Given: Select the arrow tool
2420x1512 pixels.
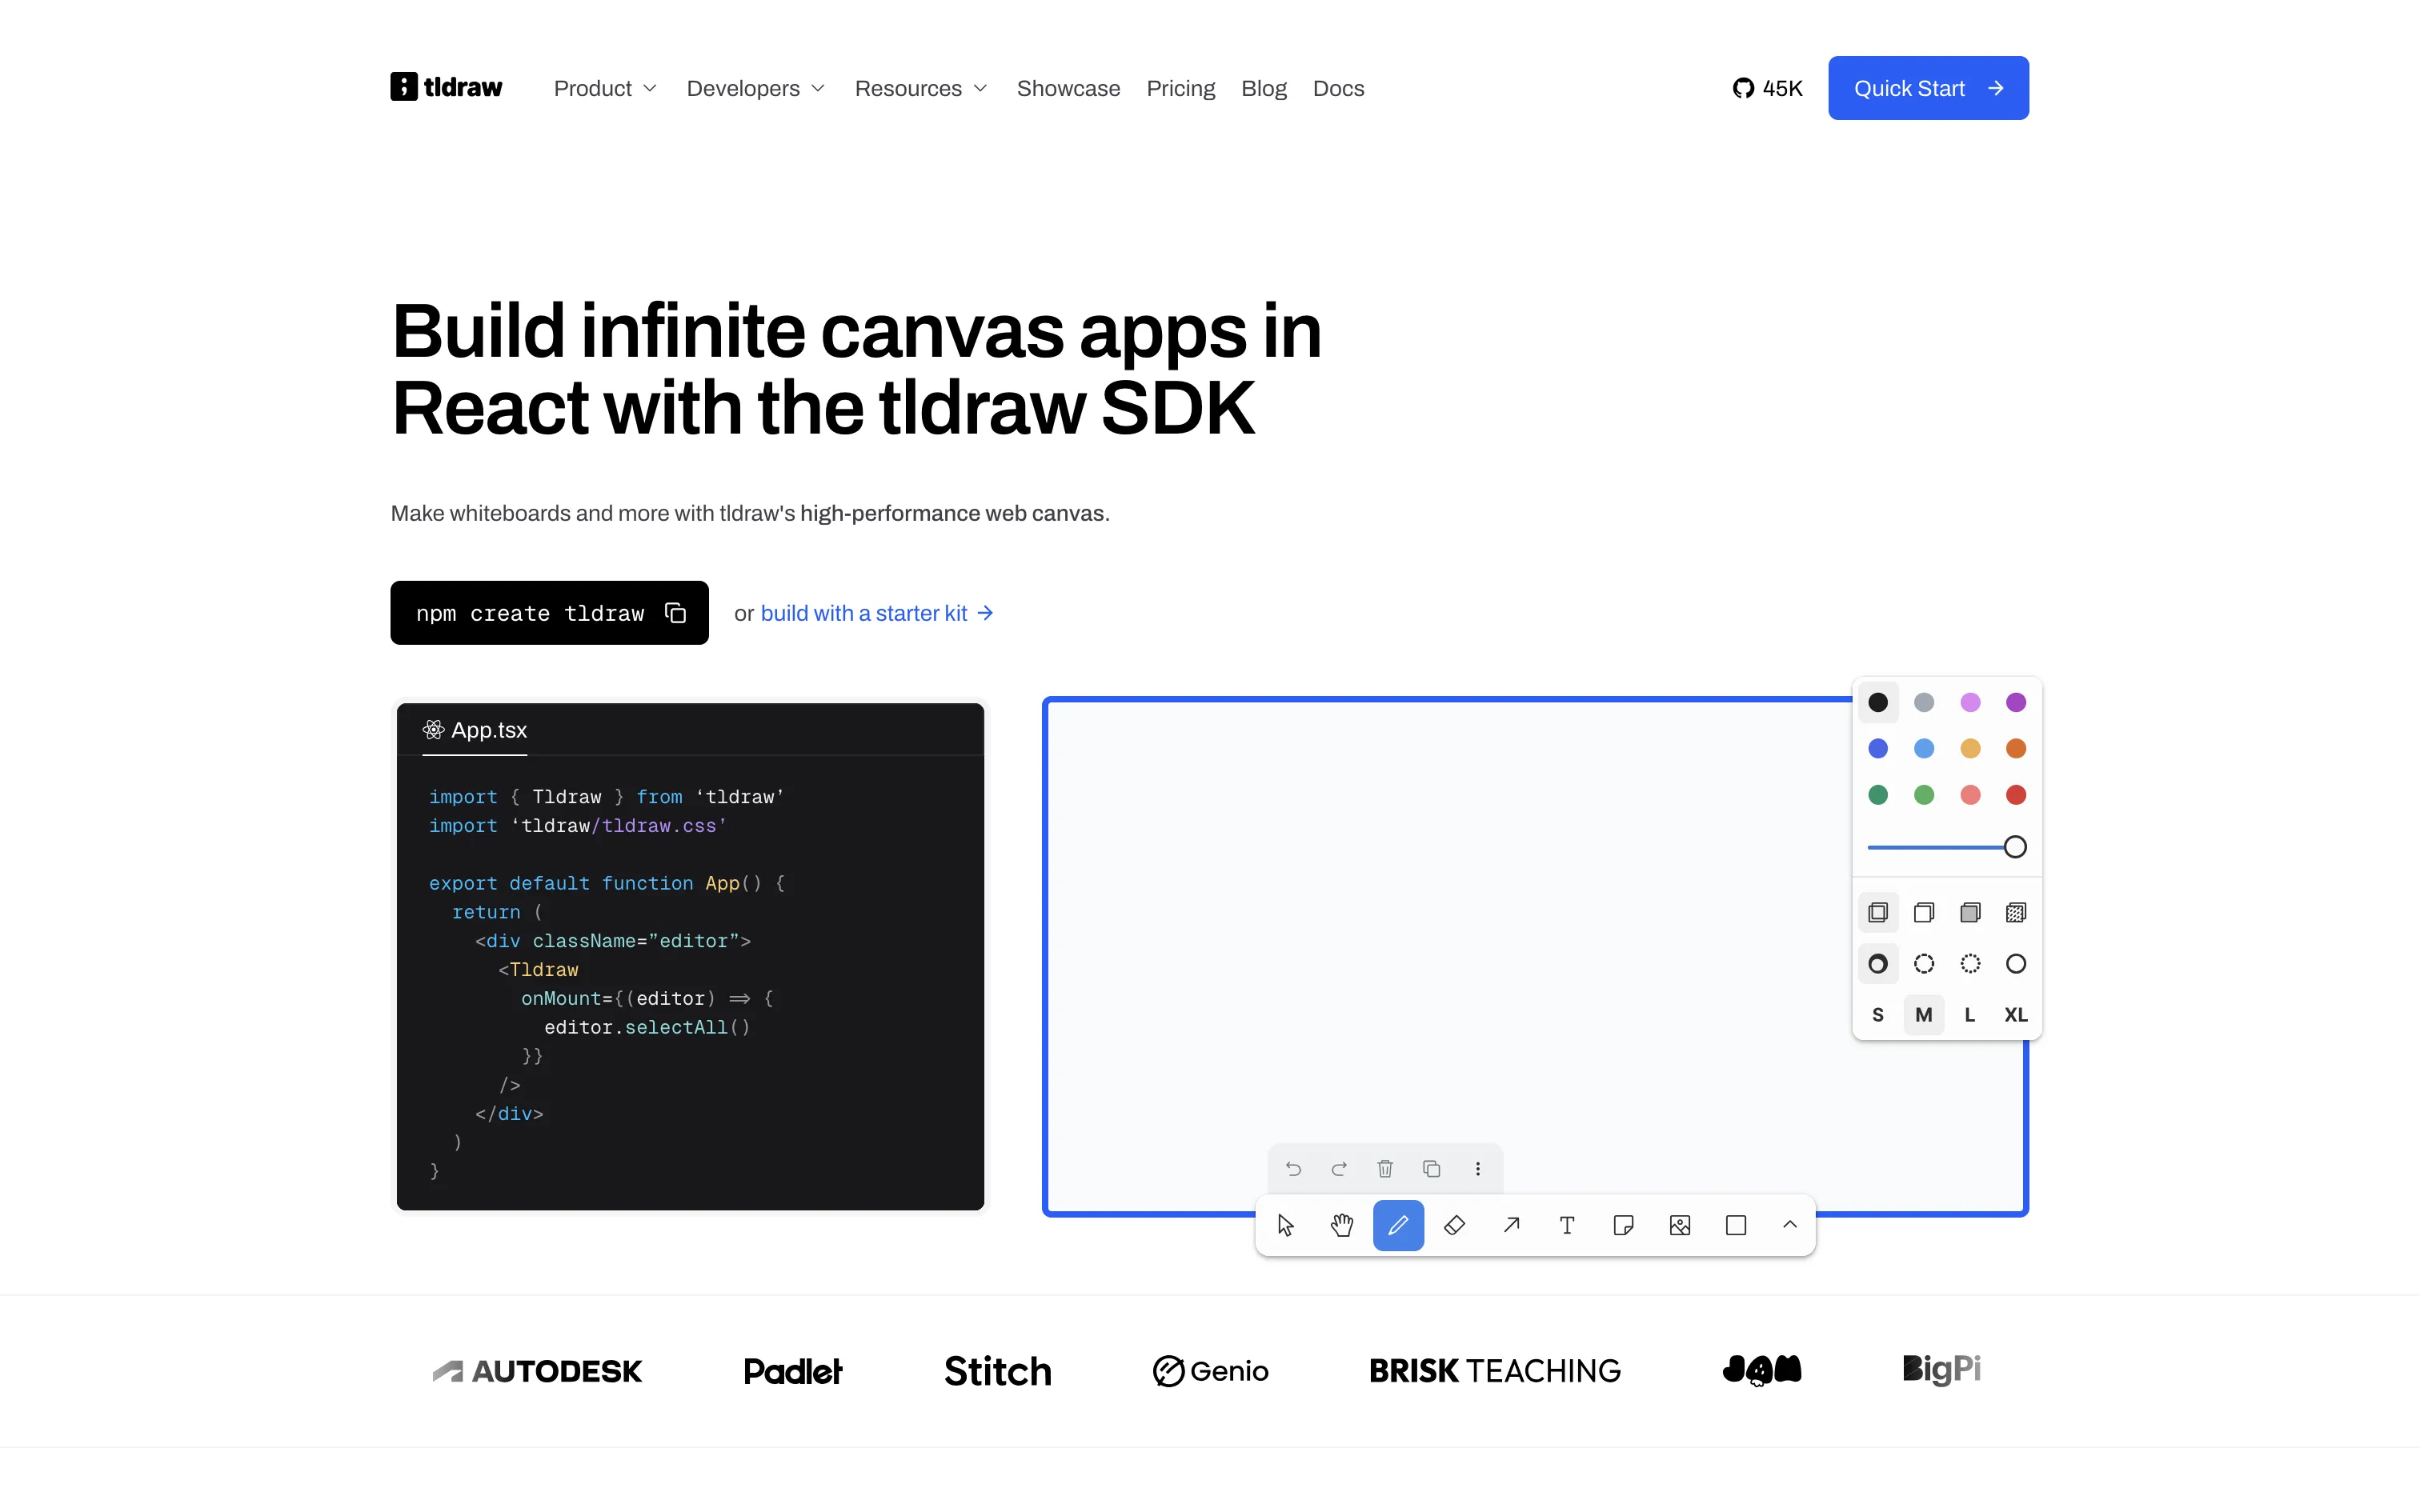Looking at the screenshot, I should click(x=1511, y=1225).
